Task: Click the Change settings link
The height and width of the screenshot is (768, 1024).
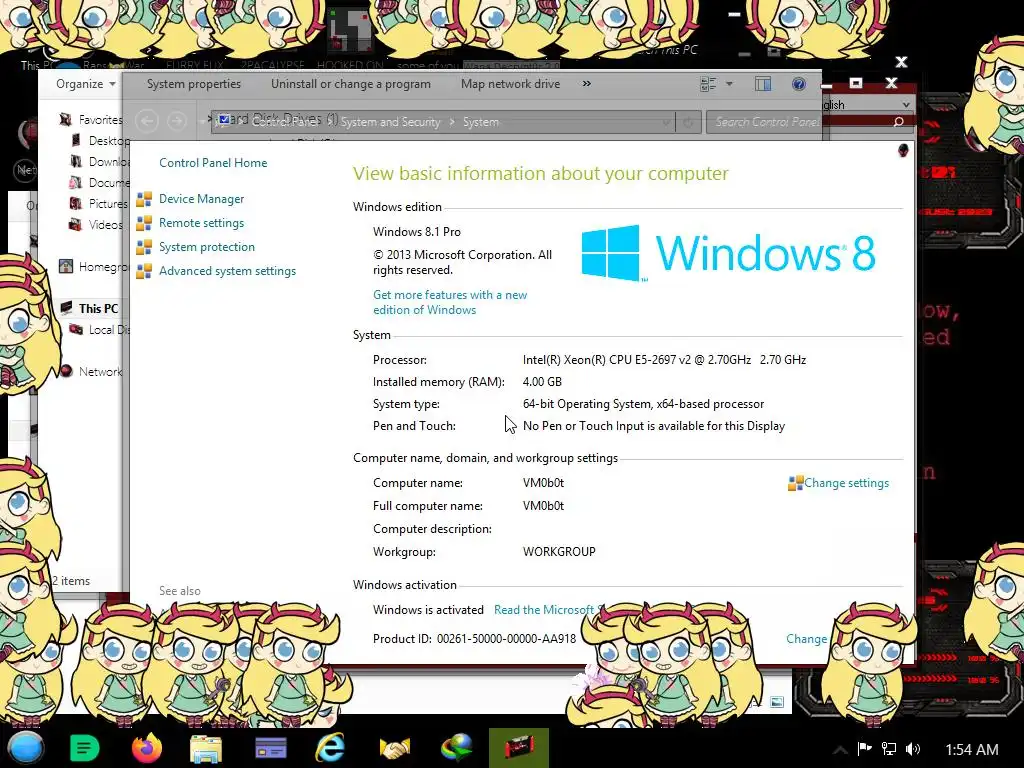Action: point(846,483)
